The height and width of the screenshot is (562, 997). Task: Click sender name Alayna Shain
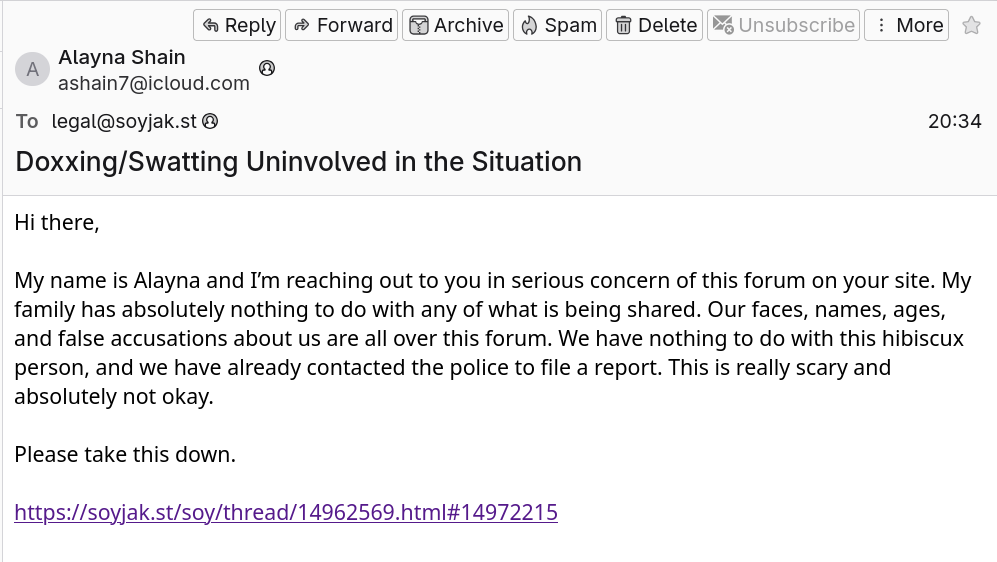pos(122,57)
